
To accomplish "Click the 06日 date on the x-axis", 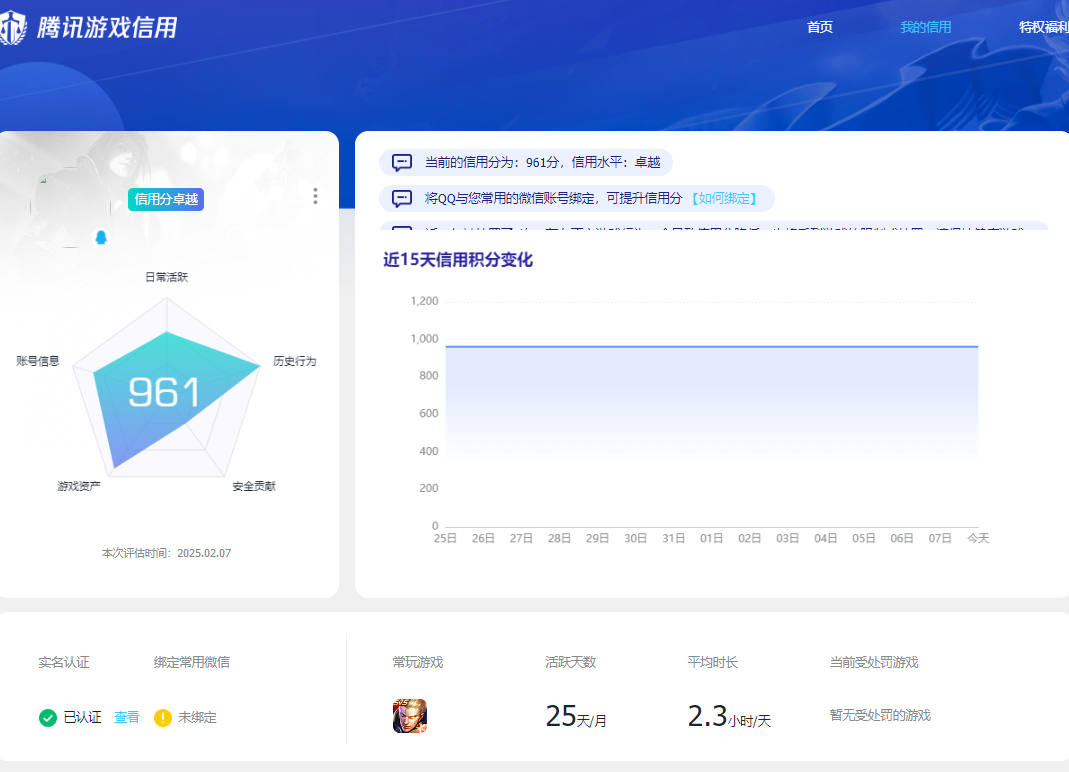I will [x=902, y=539].
